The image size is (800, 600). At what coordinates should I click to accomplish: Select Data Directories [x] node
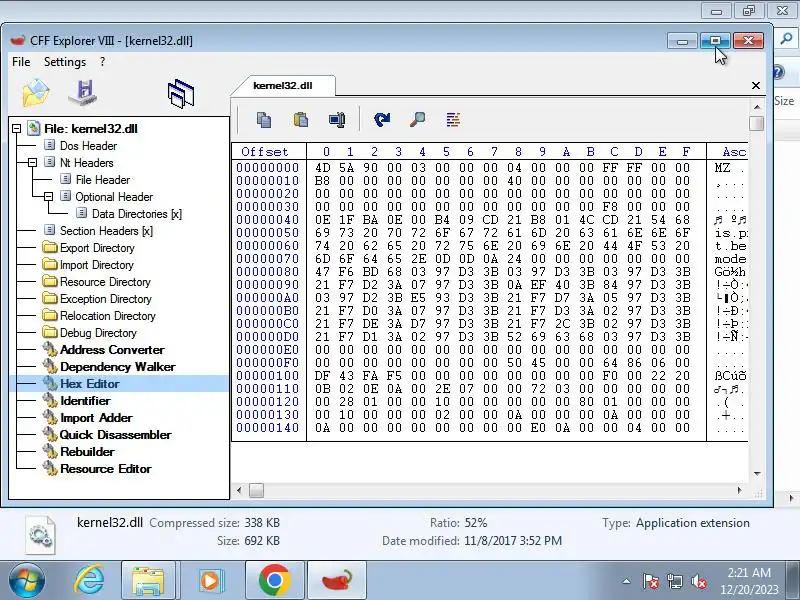[x=137, y=214]
